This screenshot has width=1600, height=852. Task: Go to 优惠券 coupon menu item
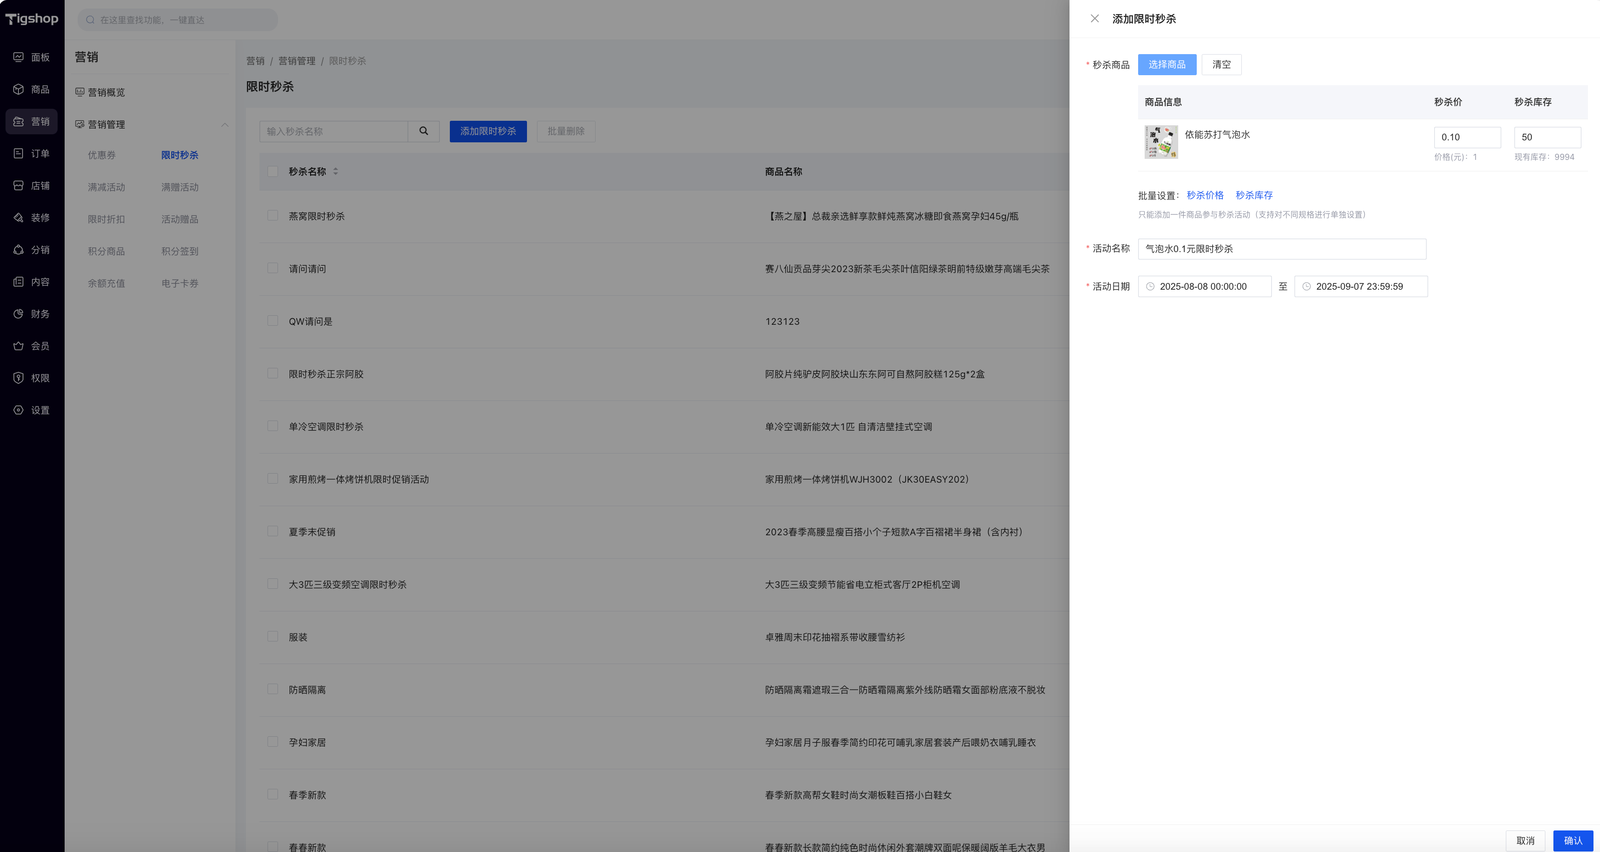coord(101,155)
